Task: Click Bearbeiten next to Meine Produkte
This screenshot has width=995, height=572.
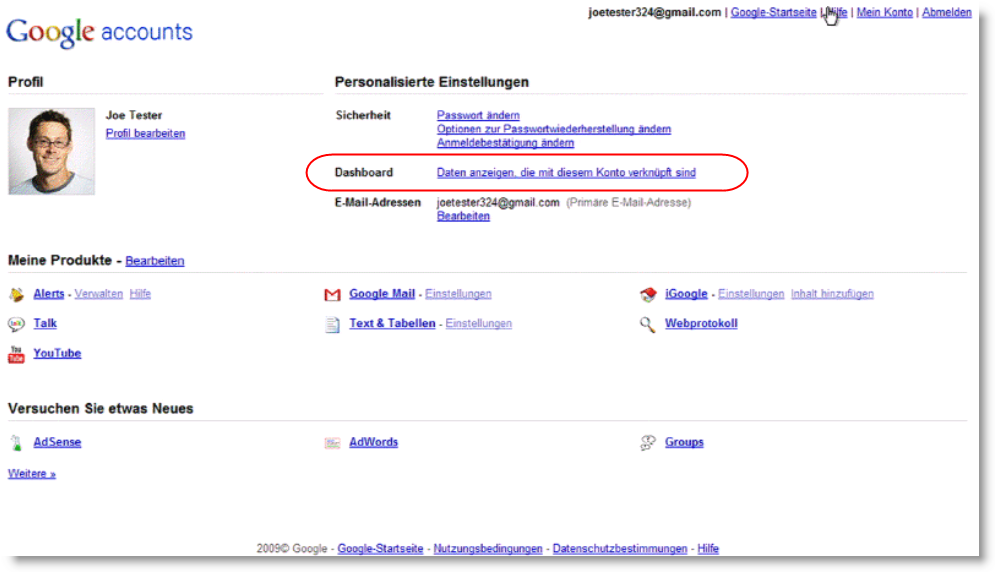Action: click(x=155, y=261)
